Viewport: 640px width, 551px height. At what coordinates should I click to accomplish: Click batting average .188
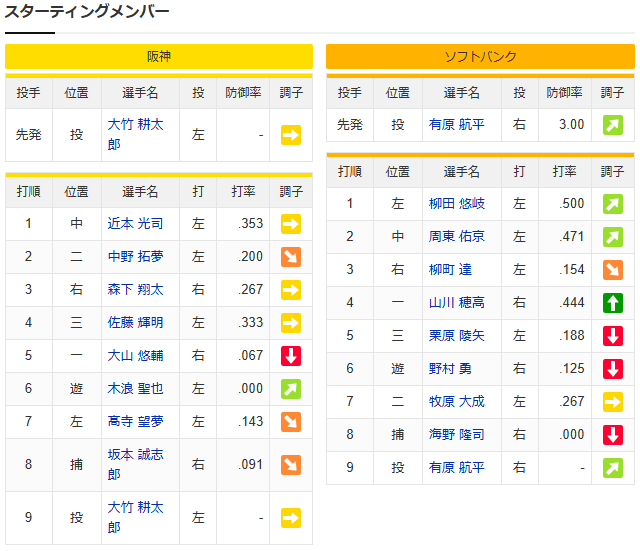pos(572,336)
